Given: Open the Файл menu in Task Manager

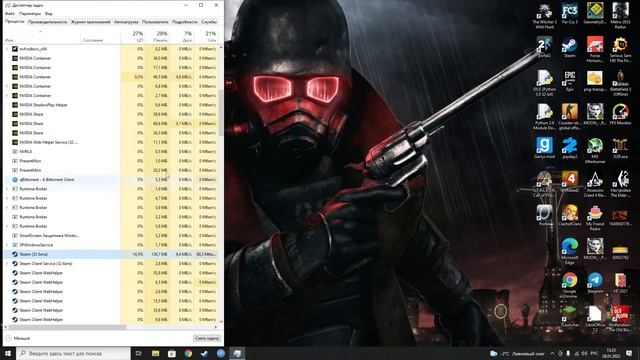Looking at the screenshot, I should 10,13.
